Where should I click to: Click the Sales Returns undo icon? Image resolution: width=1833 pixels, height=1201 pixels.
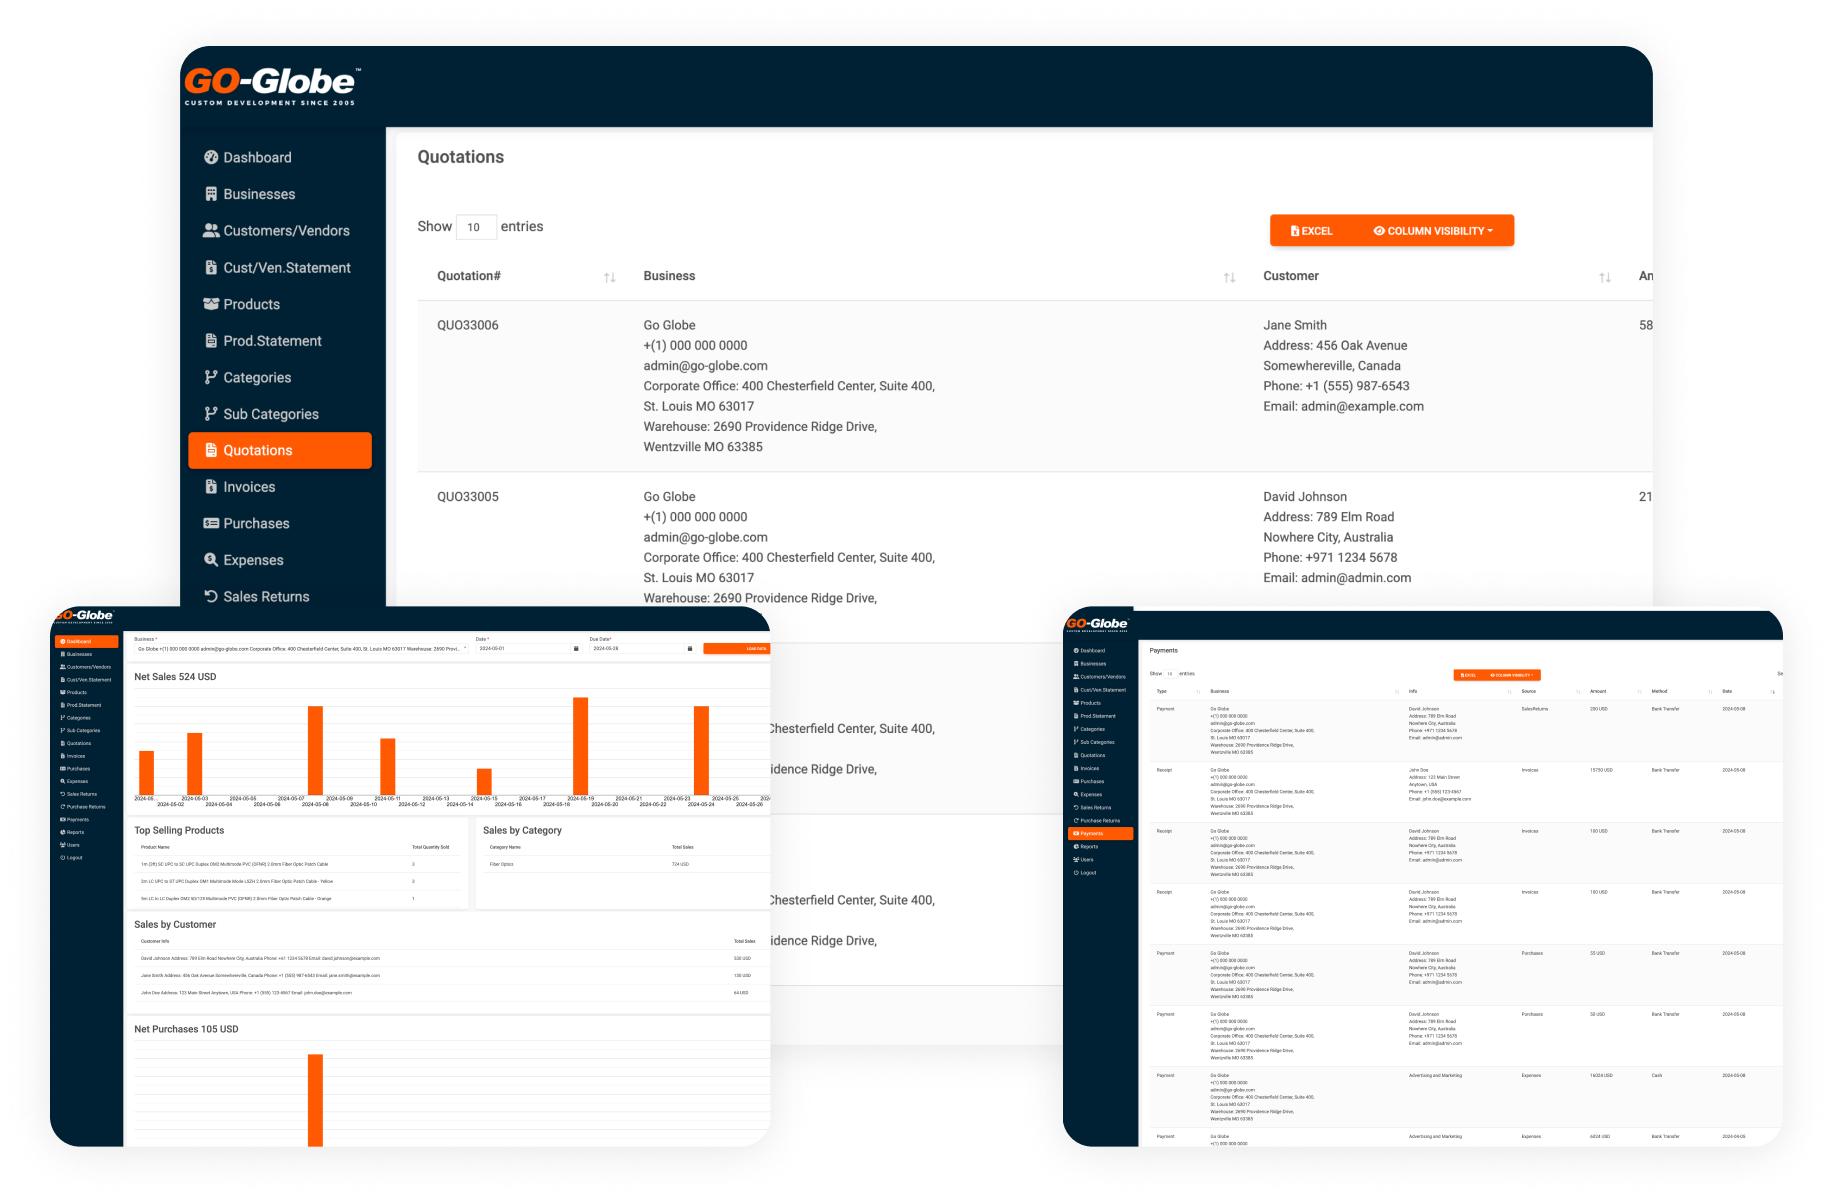[x=211, y=596]
